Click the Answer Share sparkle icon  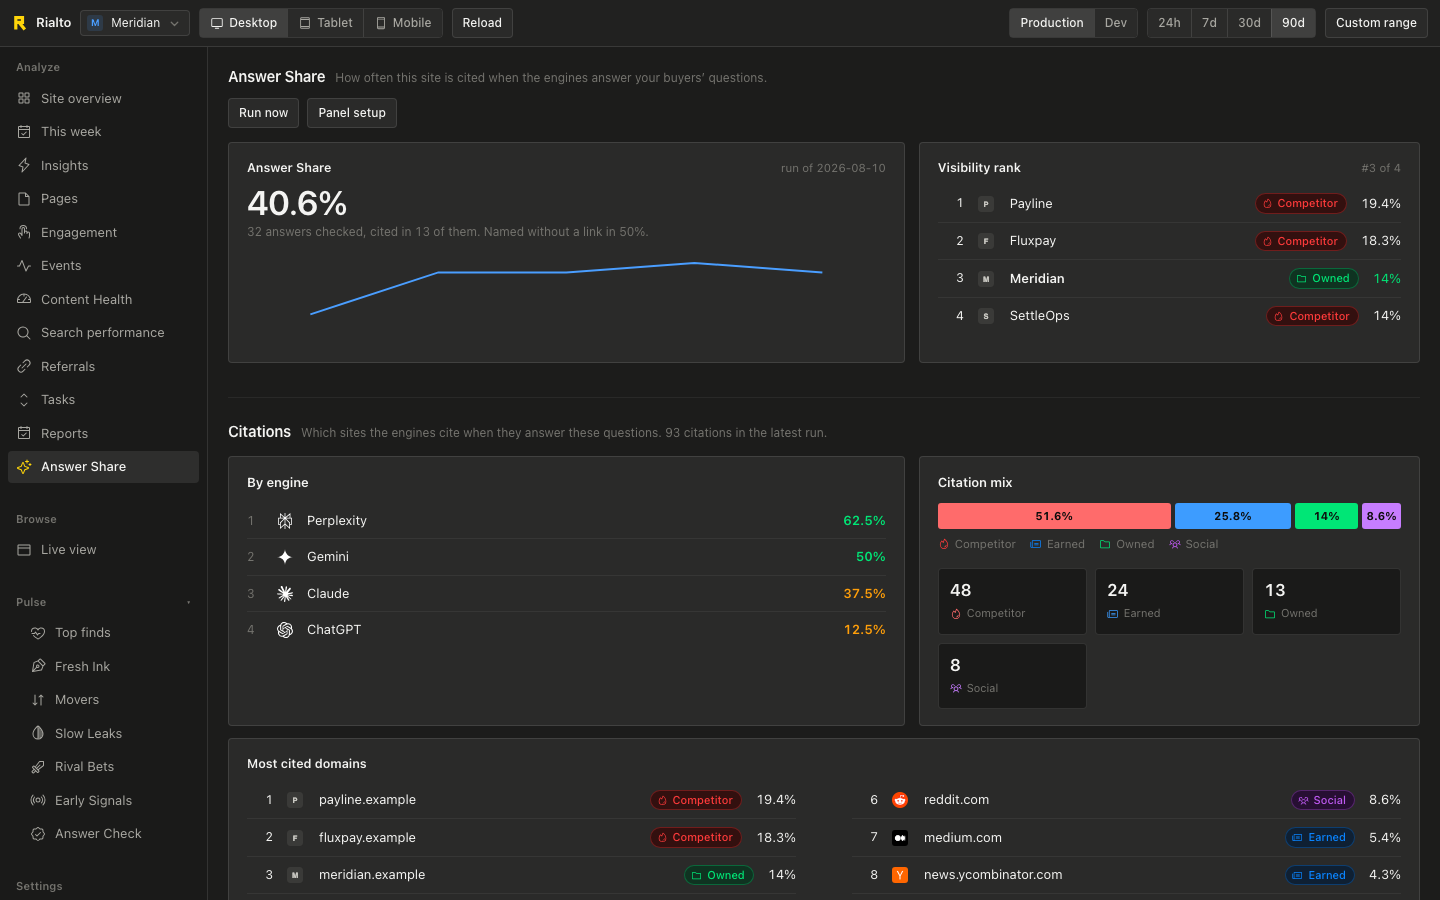click(x=24, y=467)
